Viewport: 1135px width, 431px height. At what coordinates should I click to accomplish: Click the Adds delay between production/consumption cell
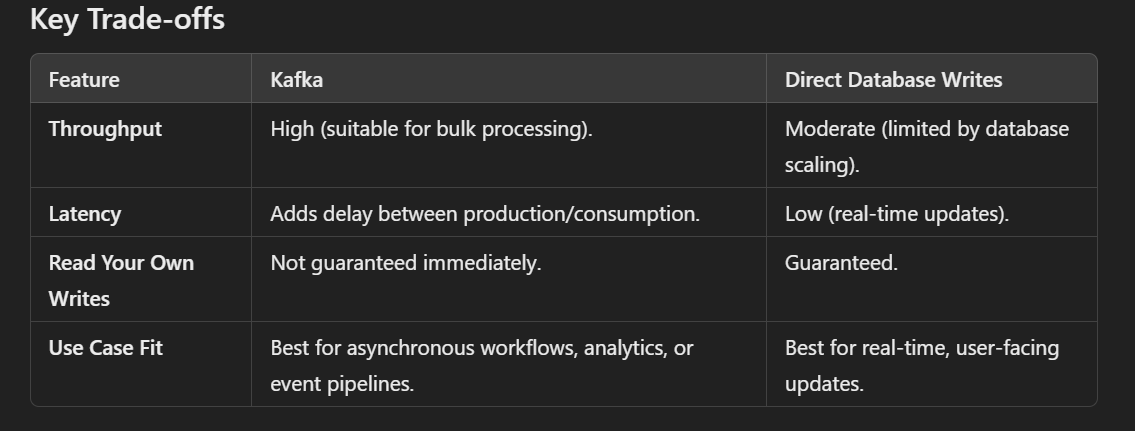tap(485, 214)
